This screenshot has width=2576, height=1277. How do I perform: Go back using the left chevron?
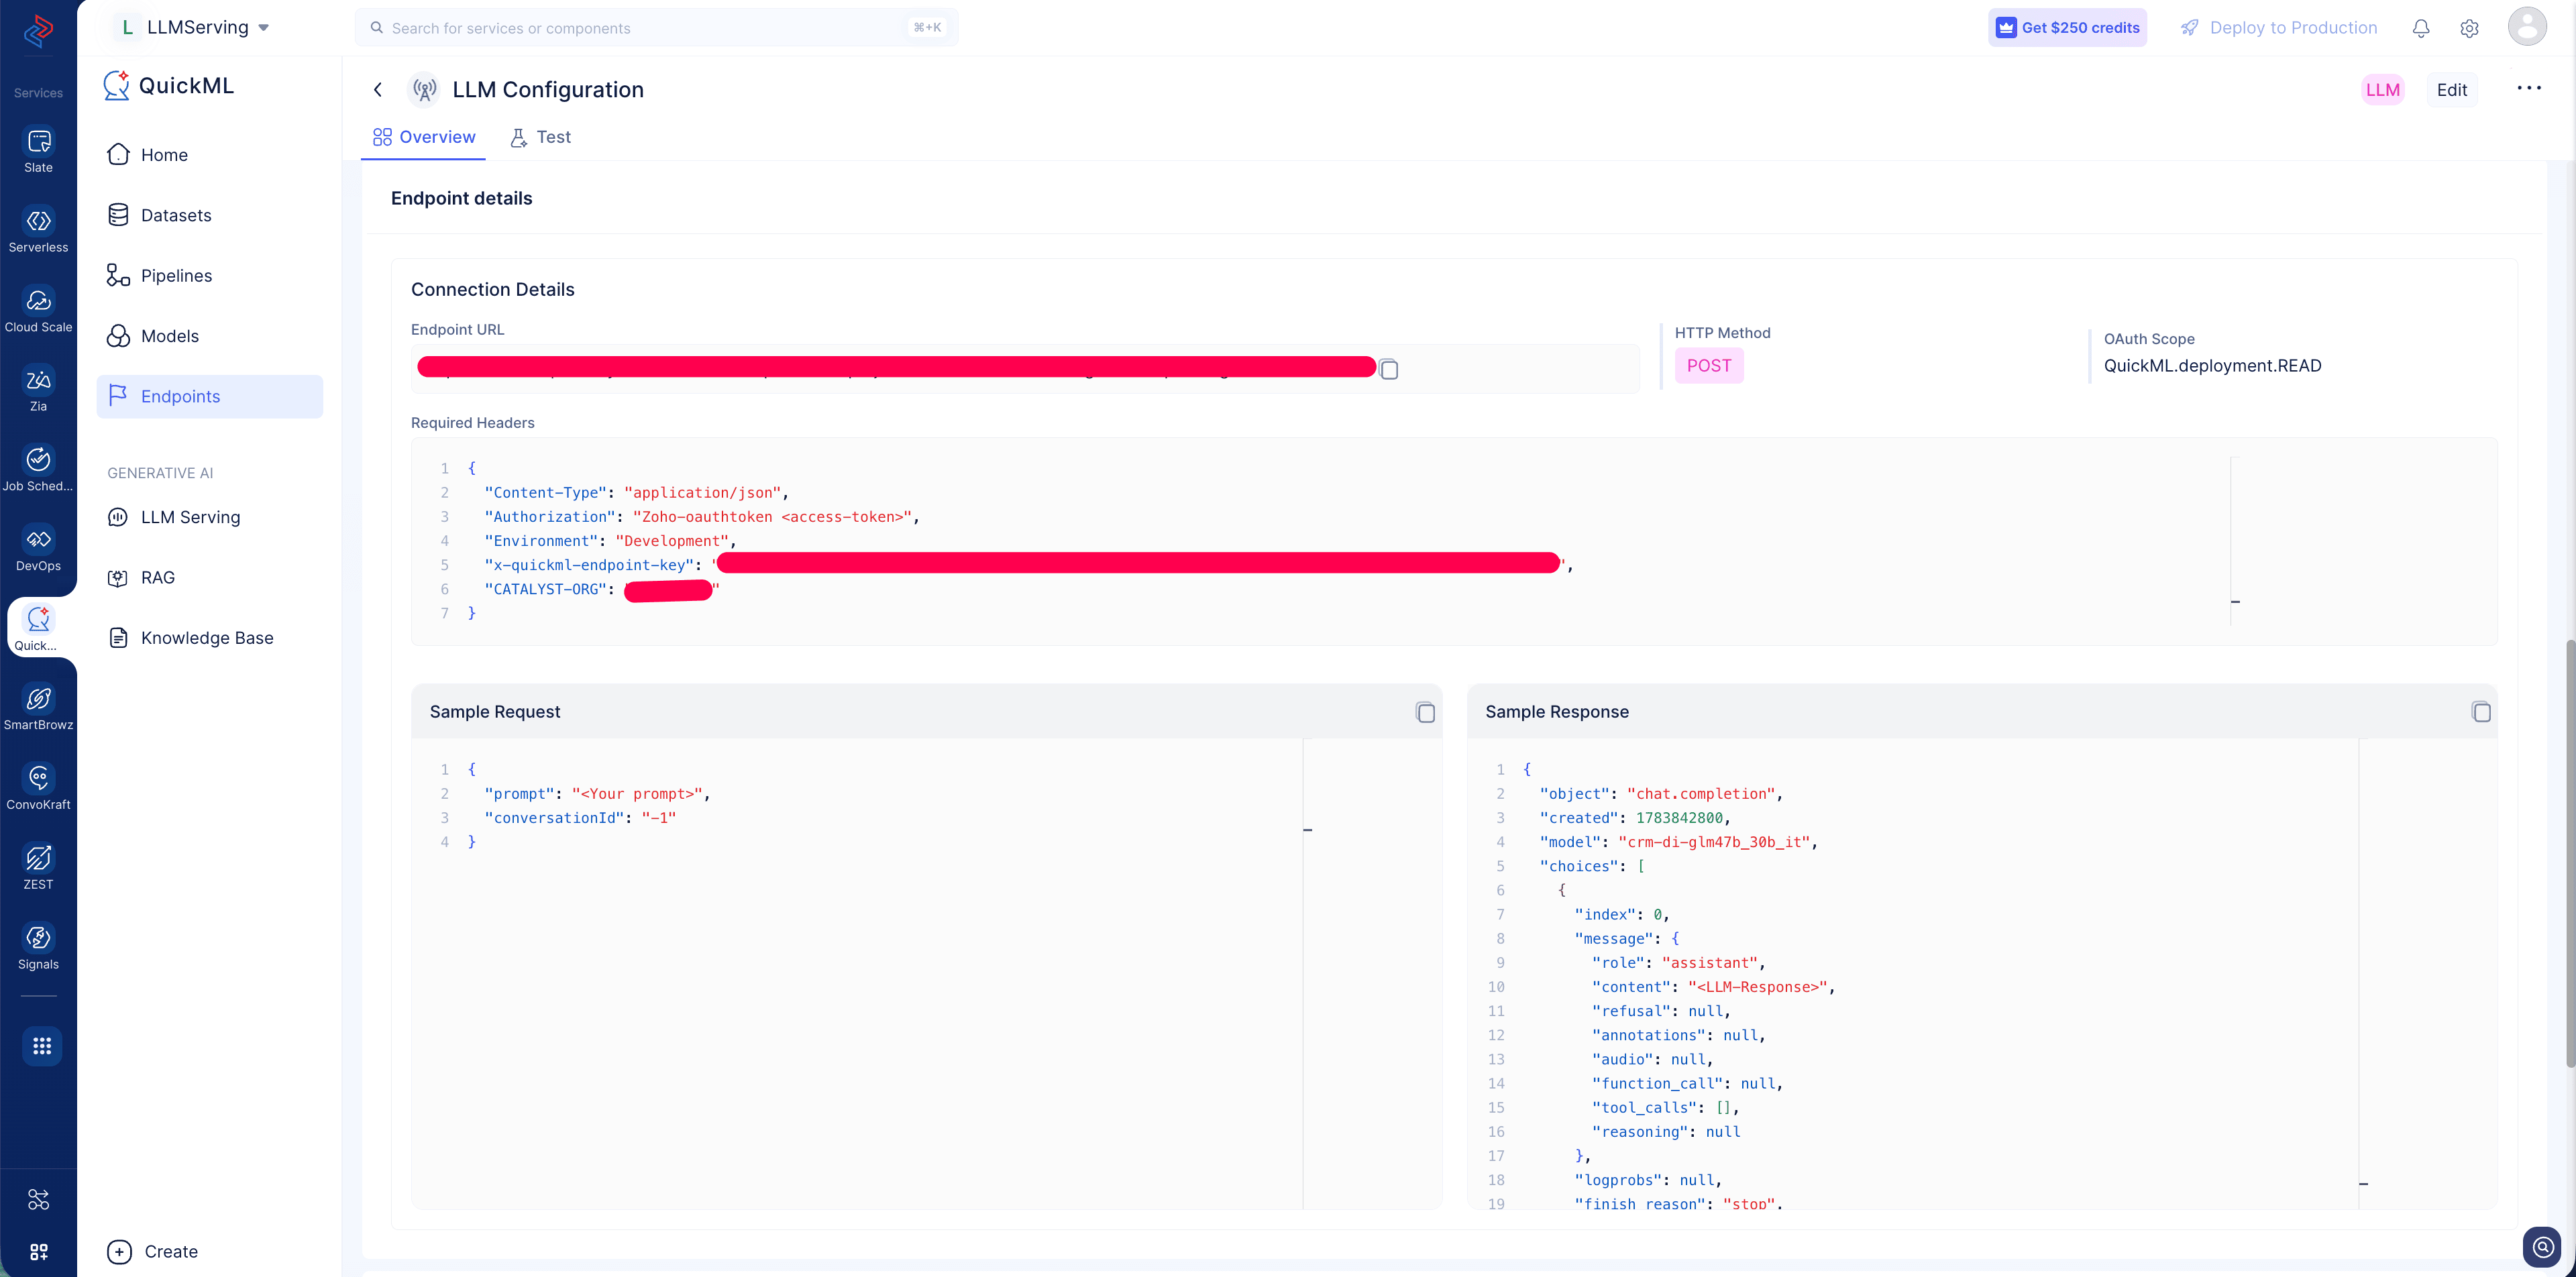tap(378, 89)
